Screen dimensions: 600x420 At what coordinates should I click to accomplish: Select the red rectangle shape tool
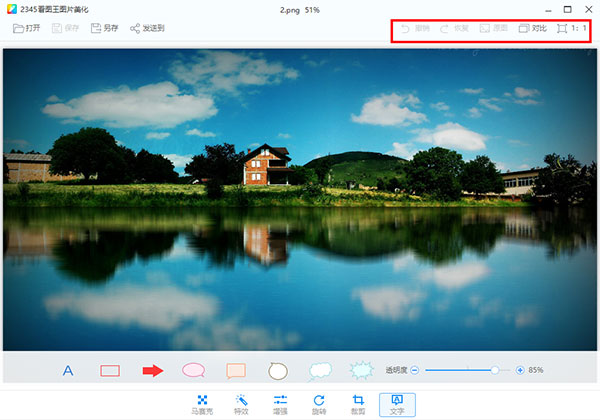(x=110, y=370)
